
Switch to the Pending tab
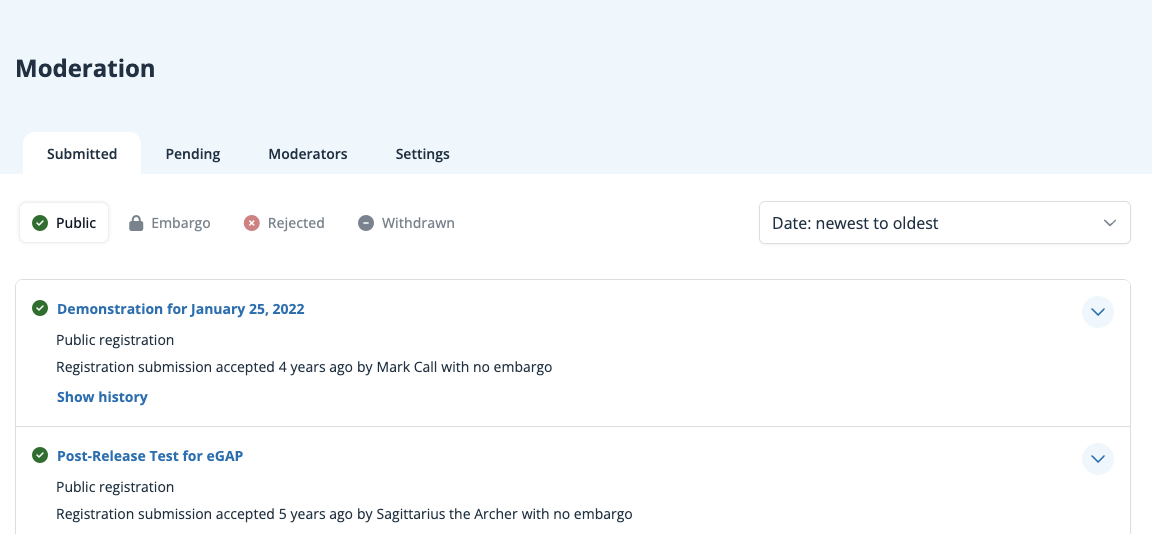point(193,154)
